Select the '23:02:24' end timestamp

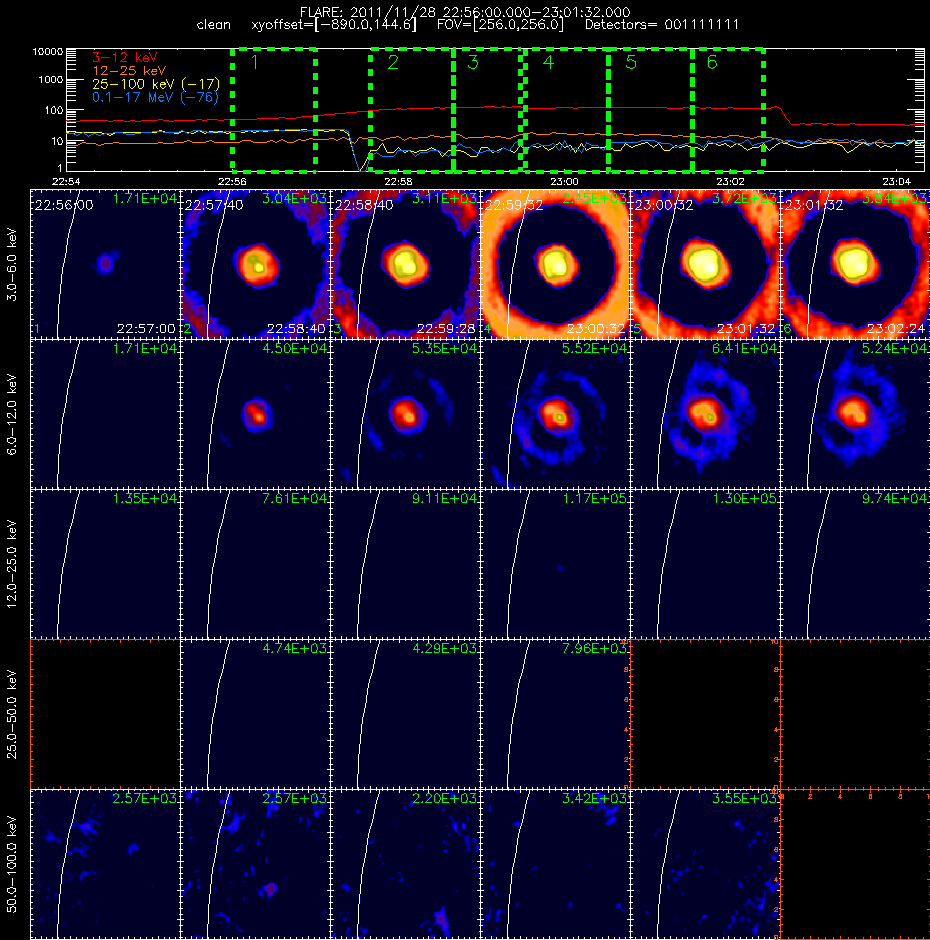(x=896, y=329)
